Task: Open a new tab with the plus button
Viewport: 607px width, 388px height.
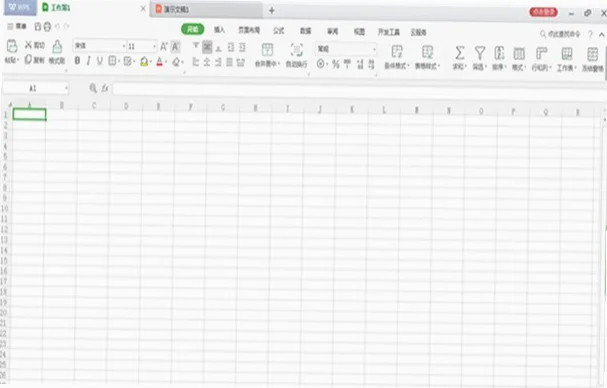Action: click(272, 10)
